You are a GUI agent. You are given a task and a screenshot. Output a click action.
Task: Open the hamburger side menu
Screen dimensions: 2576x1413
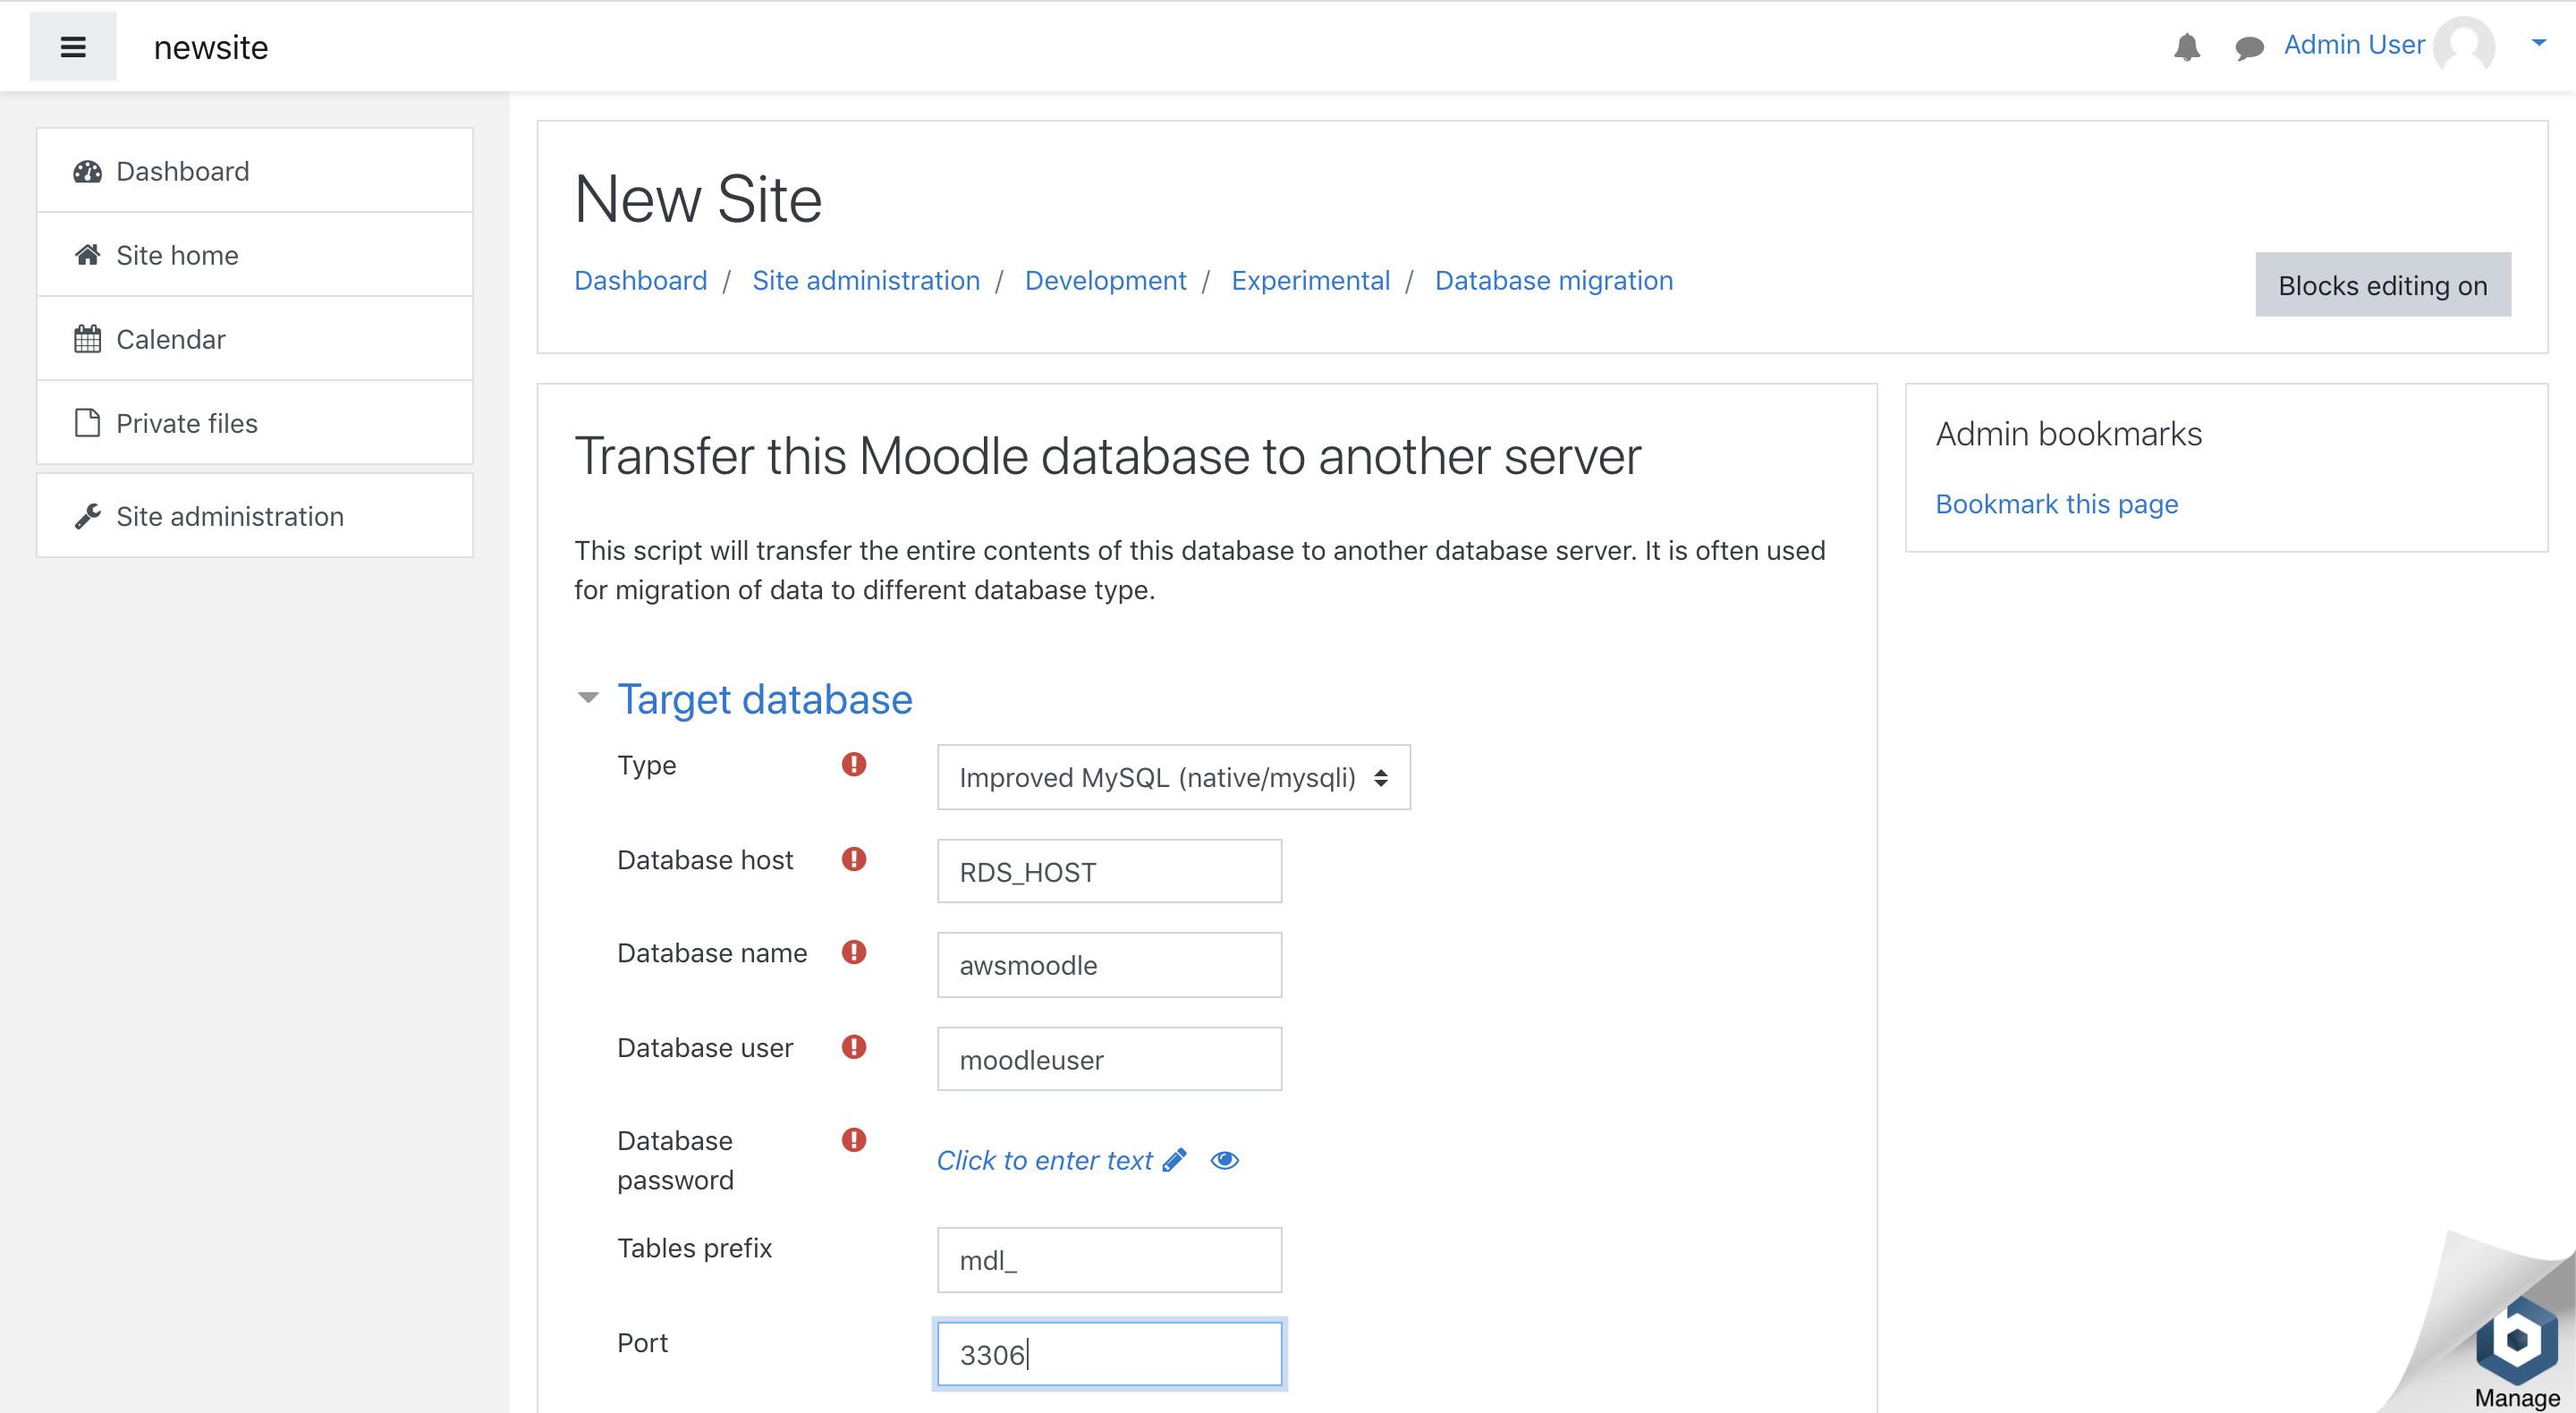click(73, 47)
